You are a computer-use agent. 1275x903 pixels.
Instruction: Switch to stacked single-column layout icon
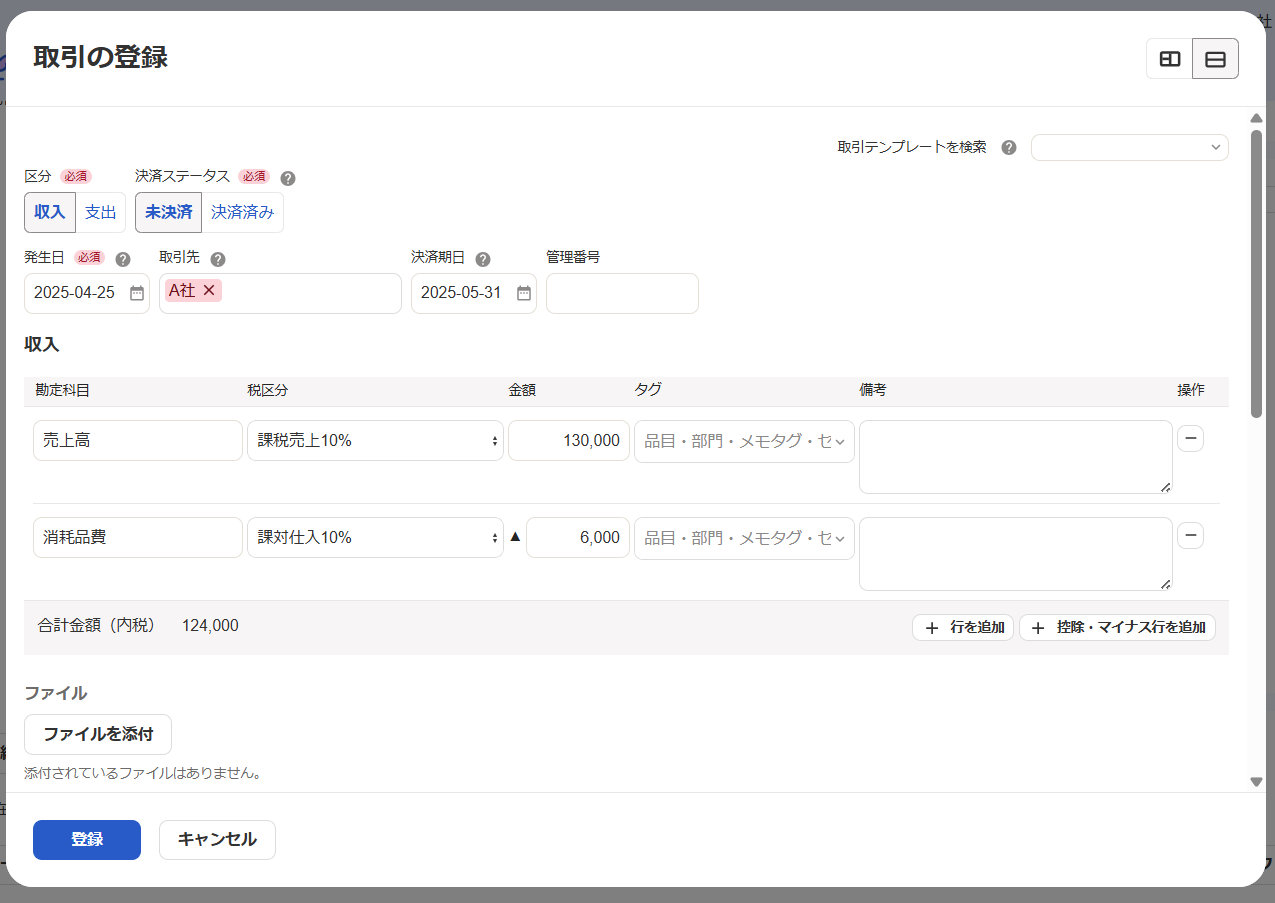(x=1215, y=59)
